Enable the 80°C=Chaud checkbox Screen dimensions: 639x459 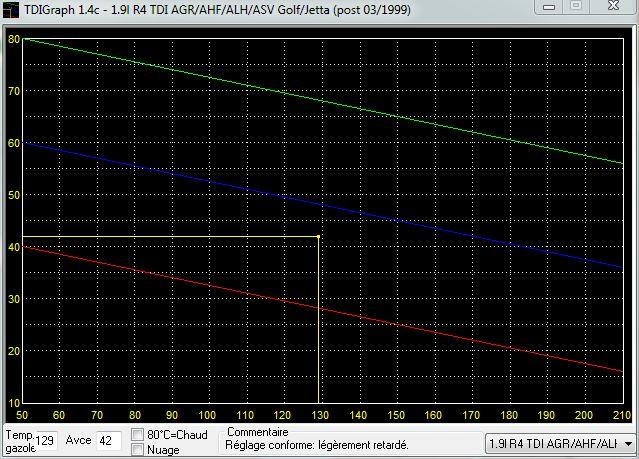click(x=137, y=435)
